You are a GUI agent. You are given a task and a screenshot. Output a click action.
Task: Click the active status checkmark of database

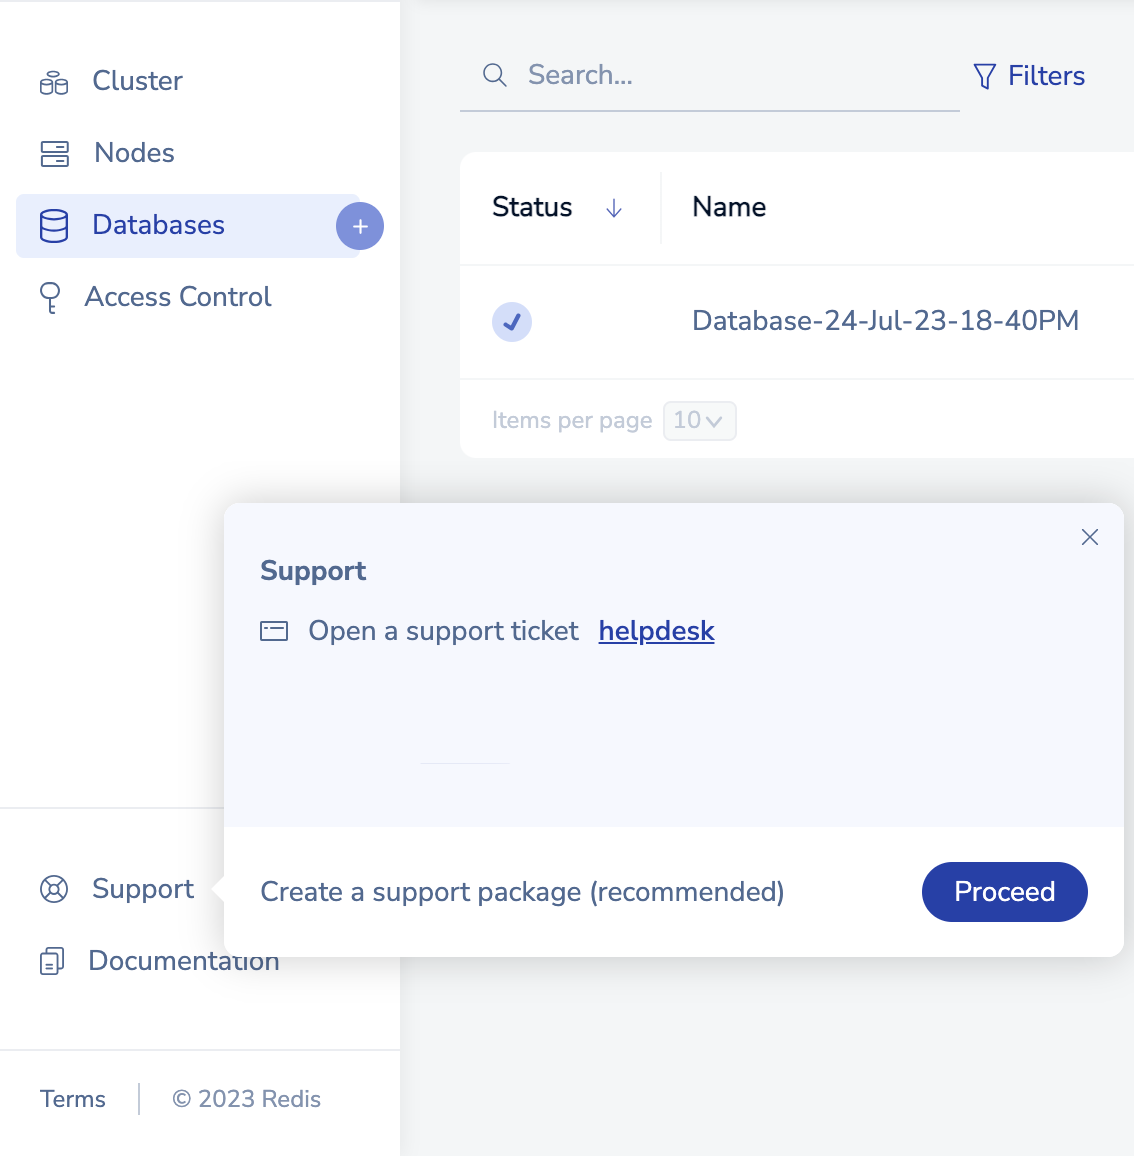pos(512,322)
